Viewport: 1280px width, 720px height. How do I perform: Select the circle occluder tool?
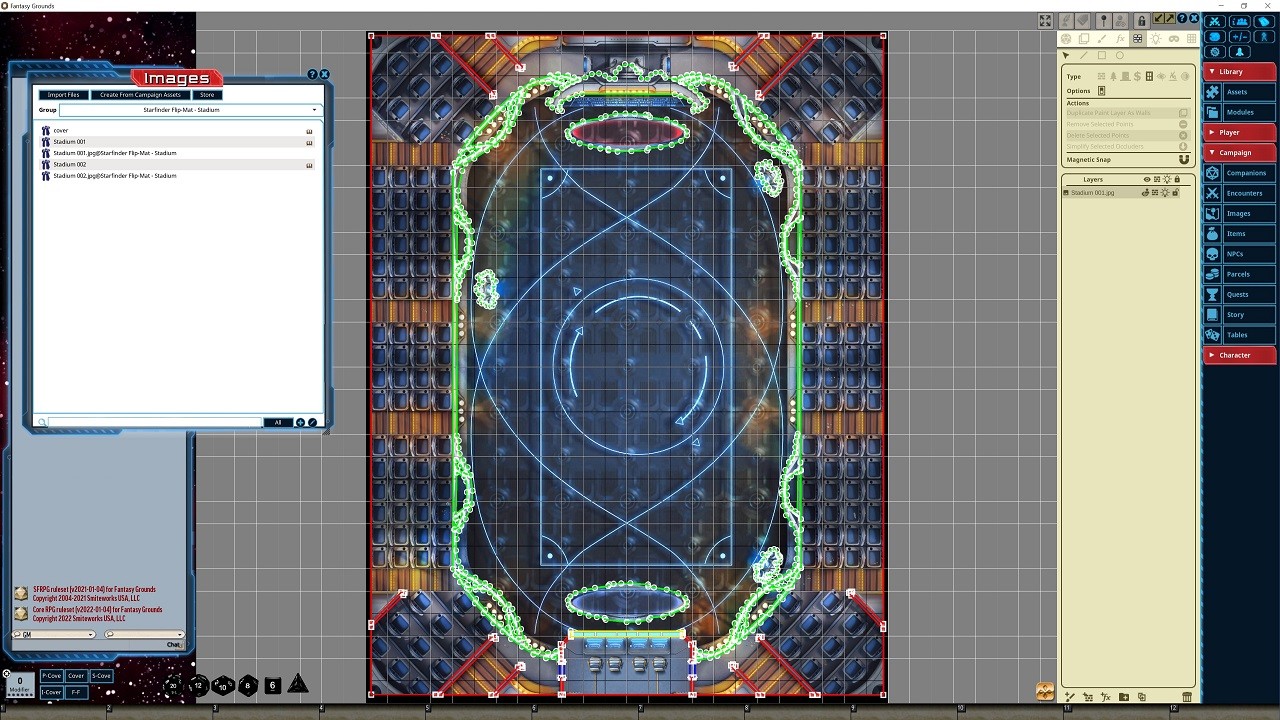tap(1120, 55)
